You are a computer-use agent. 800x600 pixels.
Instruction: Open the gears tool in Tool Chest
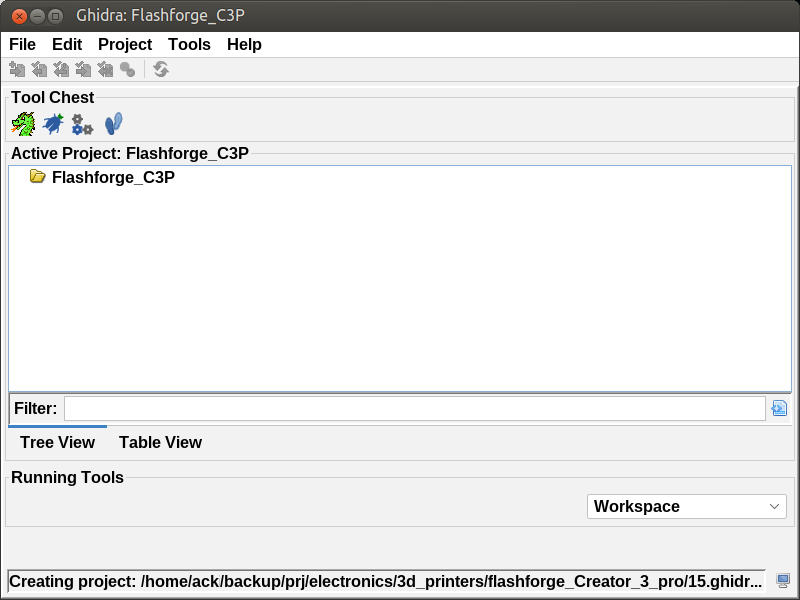(82, 124)
